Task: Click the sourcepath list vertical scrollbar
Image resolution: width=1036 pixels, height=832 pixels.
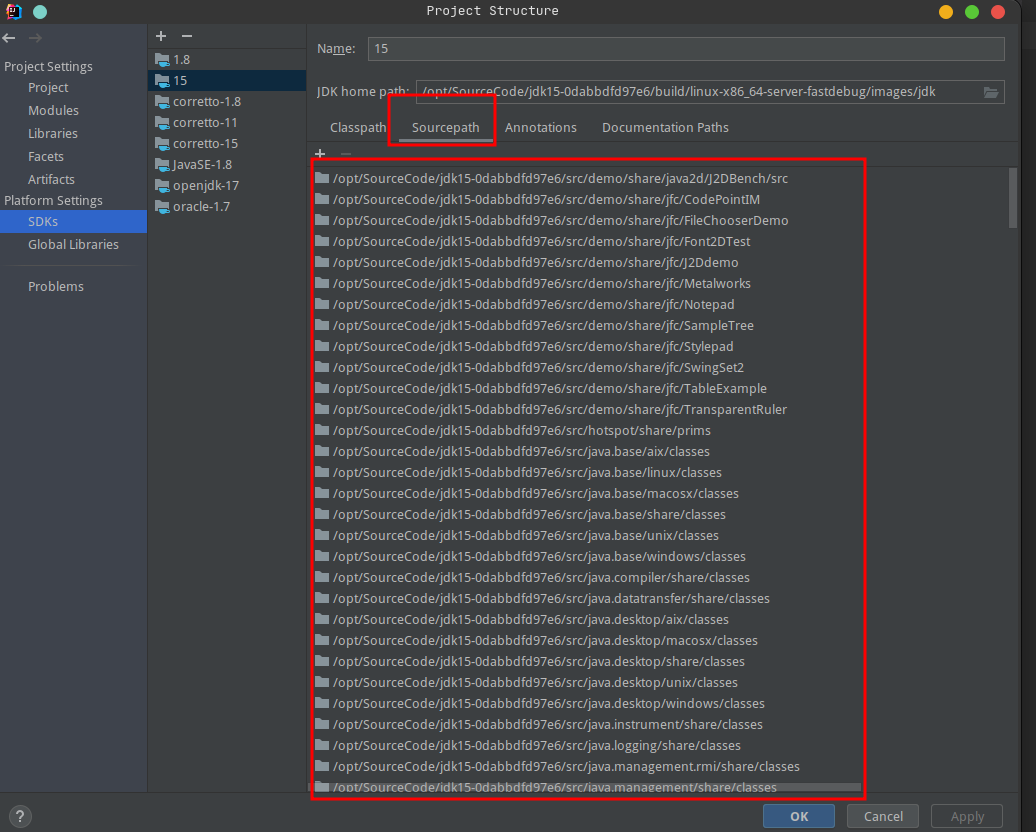Action: [x=1013, y=198]
